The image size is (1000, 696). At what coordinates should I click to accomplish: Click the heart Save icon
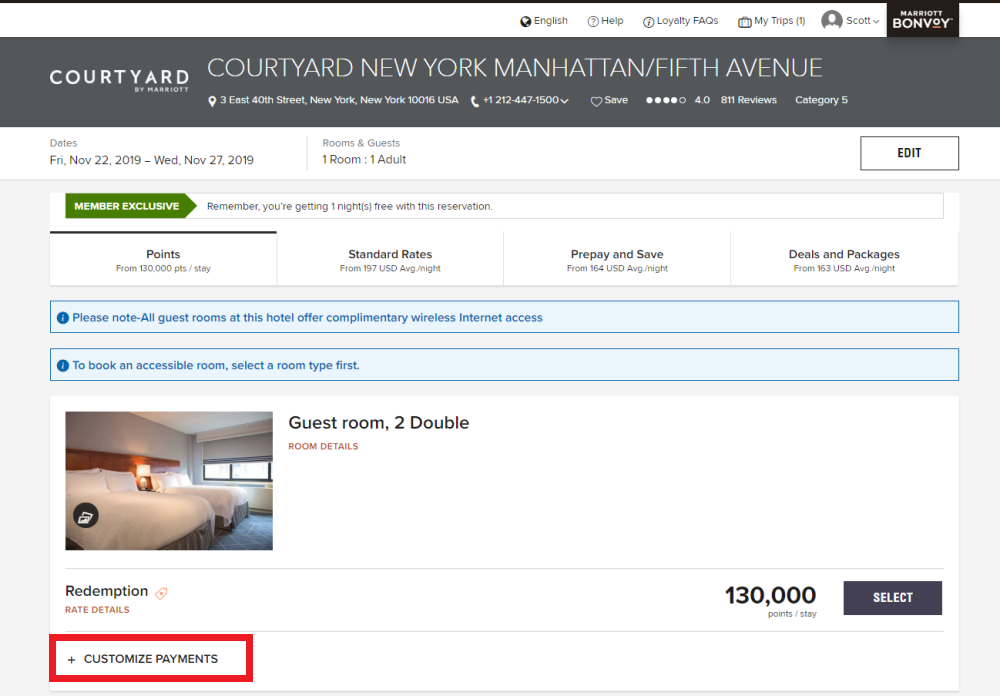coord(596,101)
